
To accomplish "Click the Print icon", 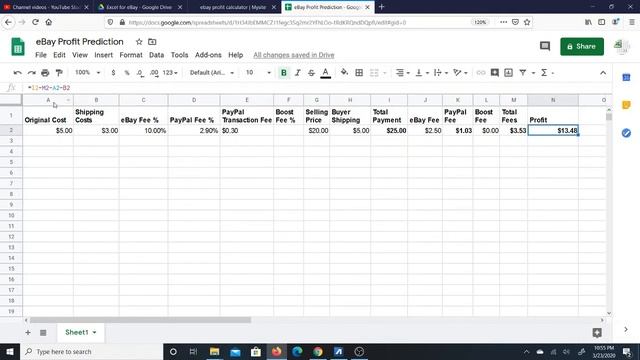I will (x=45, y=73).
